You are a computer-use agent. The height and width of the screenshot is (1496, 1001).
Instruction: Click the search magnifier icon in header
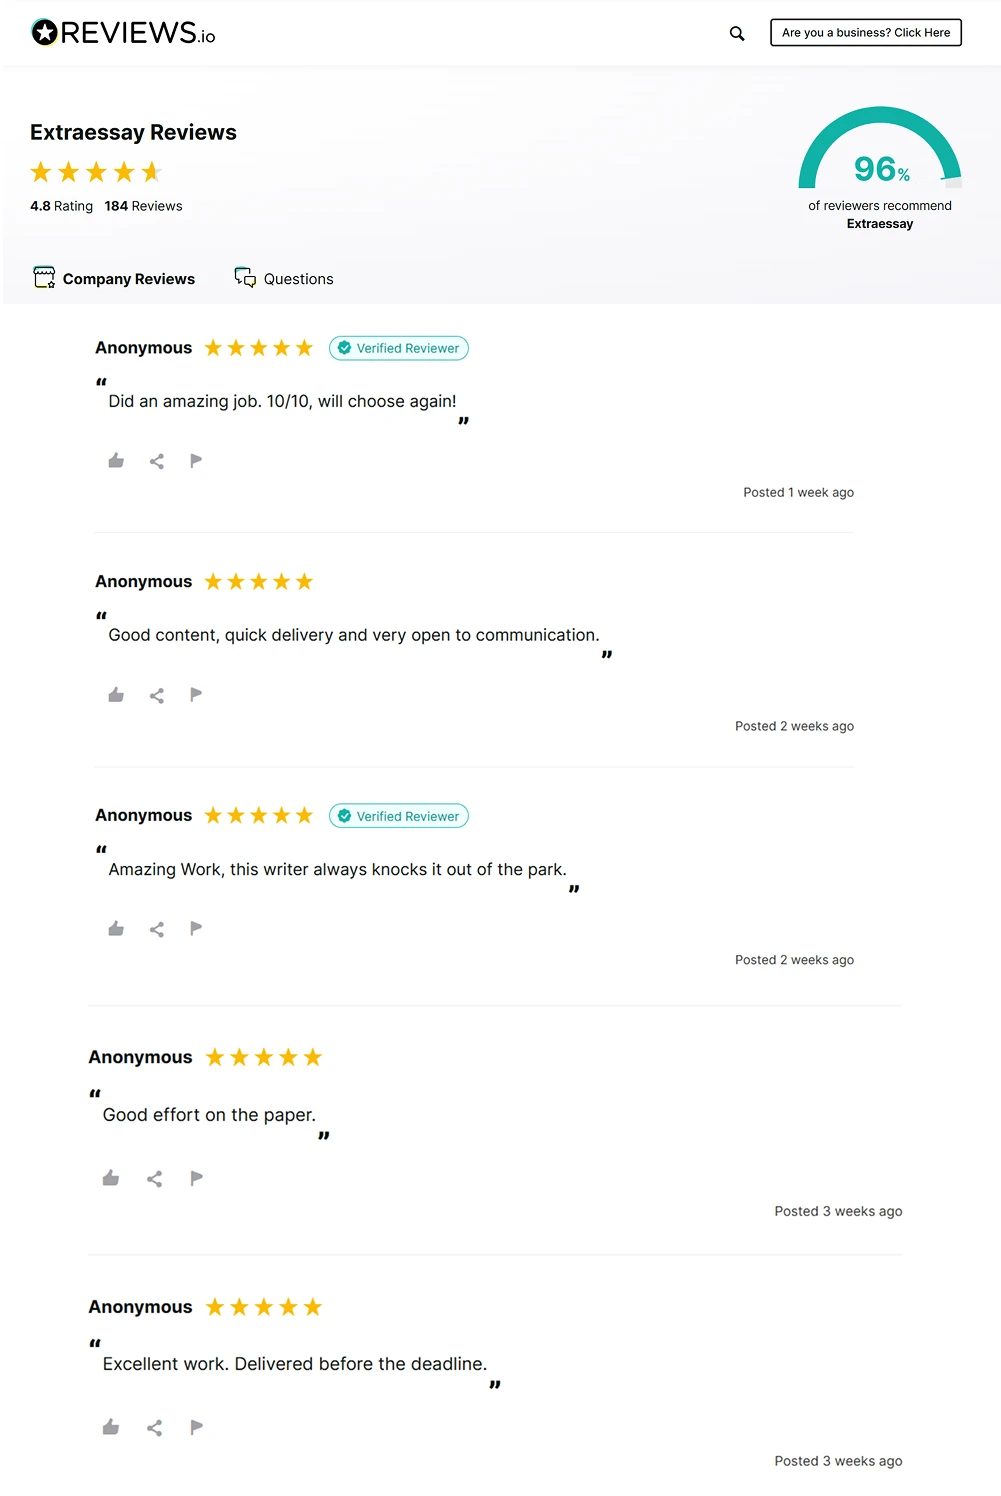737,33
